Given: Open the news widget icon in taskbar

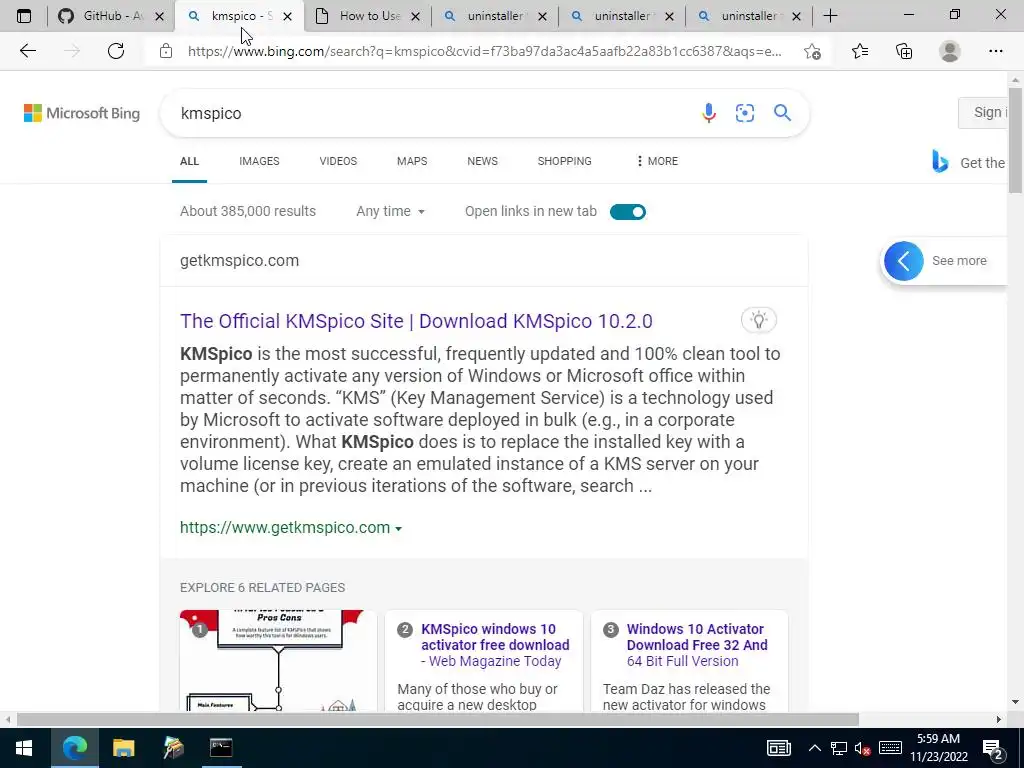Looking at the screenshot, I should click(778, 748).
